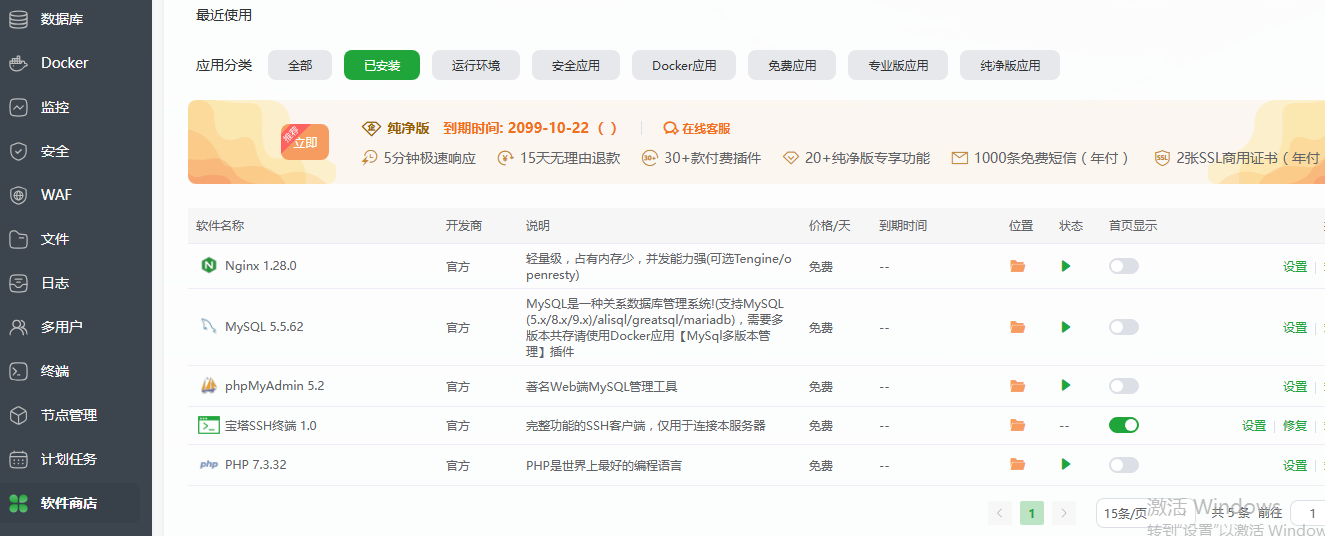Image resolution: width=1325 pixels, height=536 pixels.
Task: Go to previous page arrow in pagination
Action: [1000, 513]
